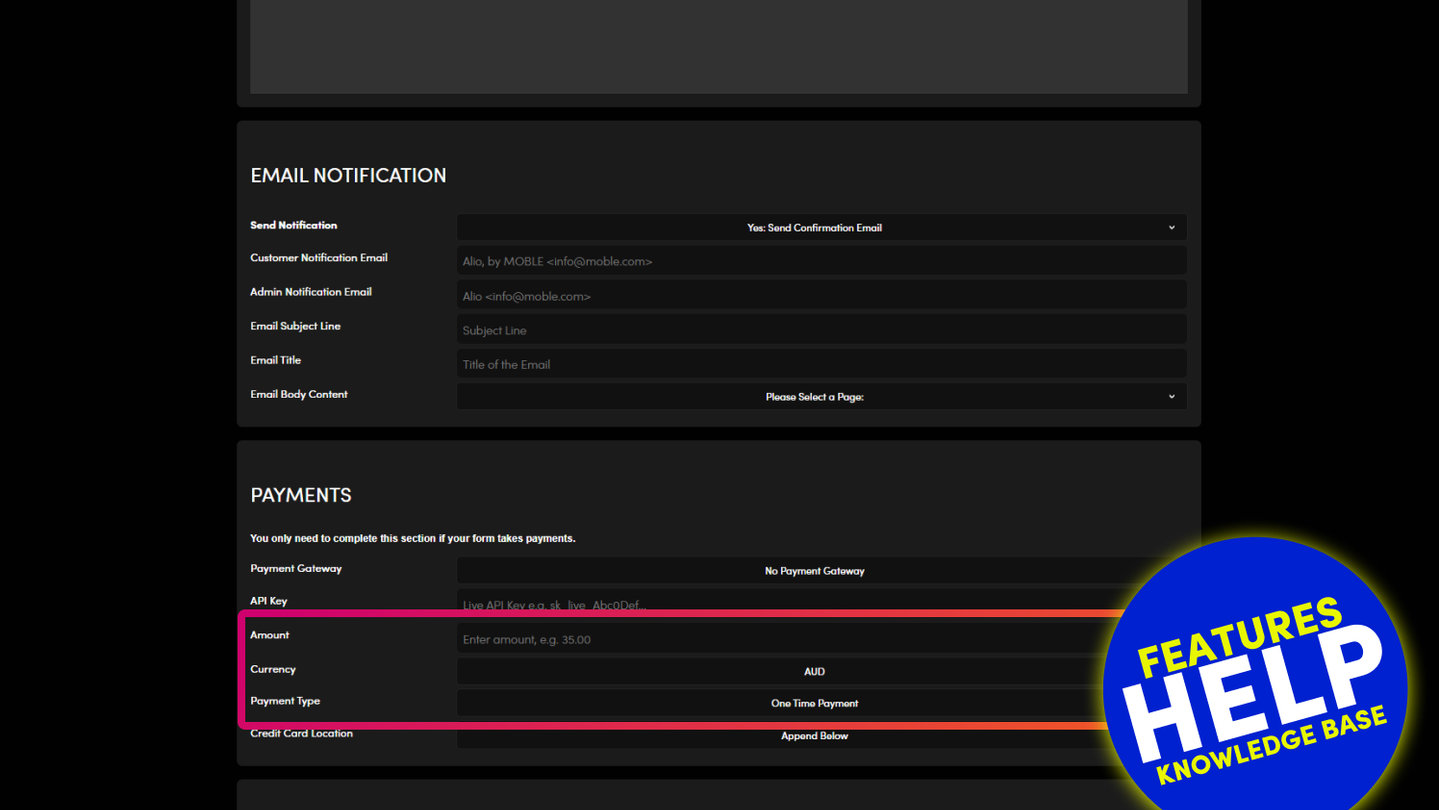Open the Currency dropdown showing AUD
Image resolution: width=1439 pixels, height=810 pixels.
click(x=780, y=672)
